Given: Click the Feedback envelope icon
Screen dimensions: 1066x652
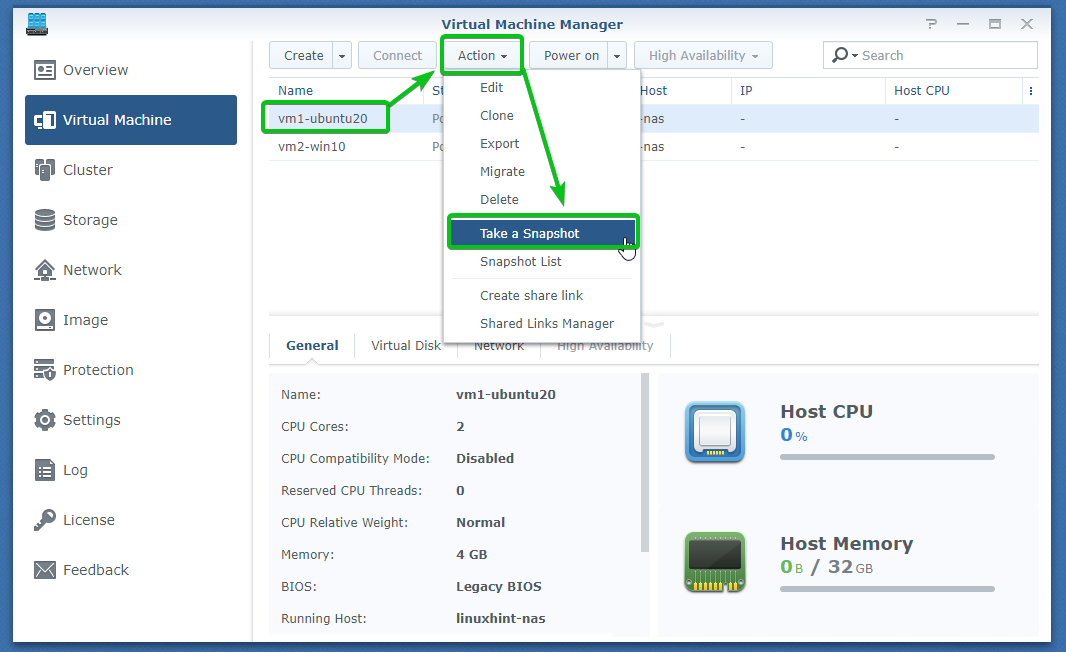Looking at the screenshot, I should 45,570.
